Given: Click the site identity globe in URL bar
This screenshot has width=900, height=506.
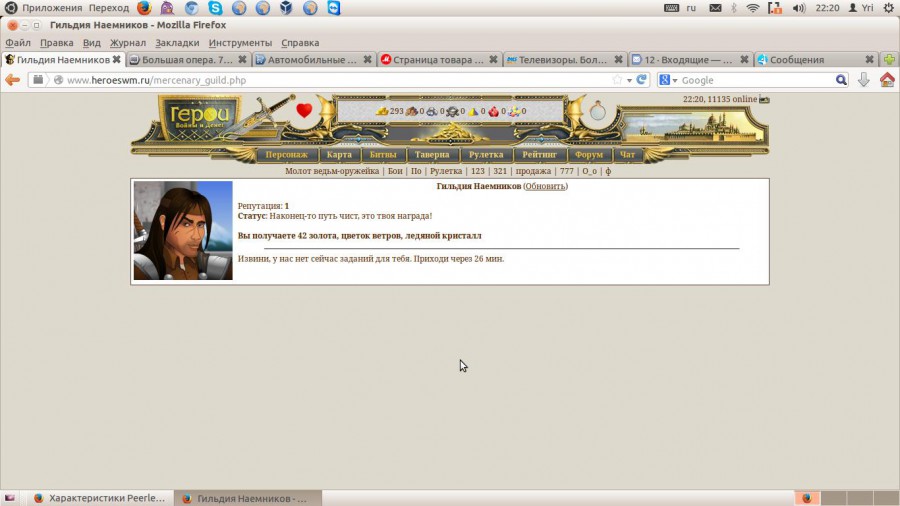Looking at the screenshot, I should pyautogui.click(x=58, y=80).
